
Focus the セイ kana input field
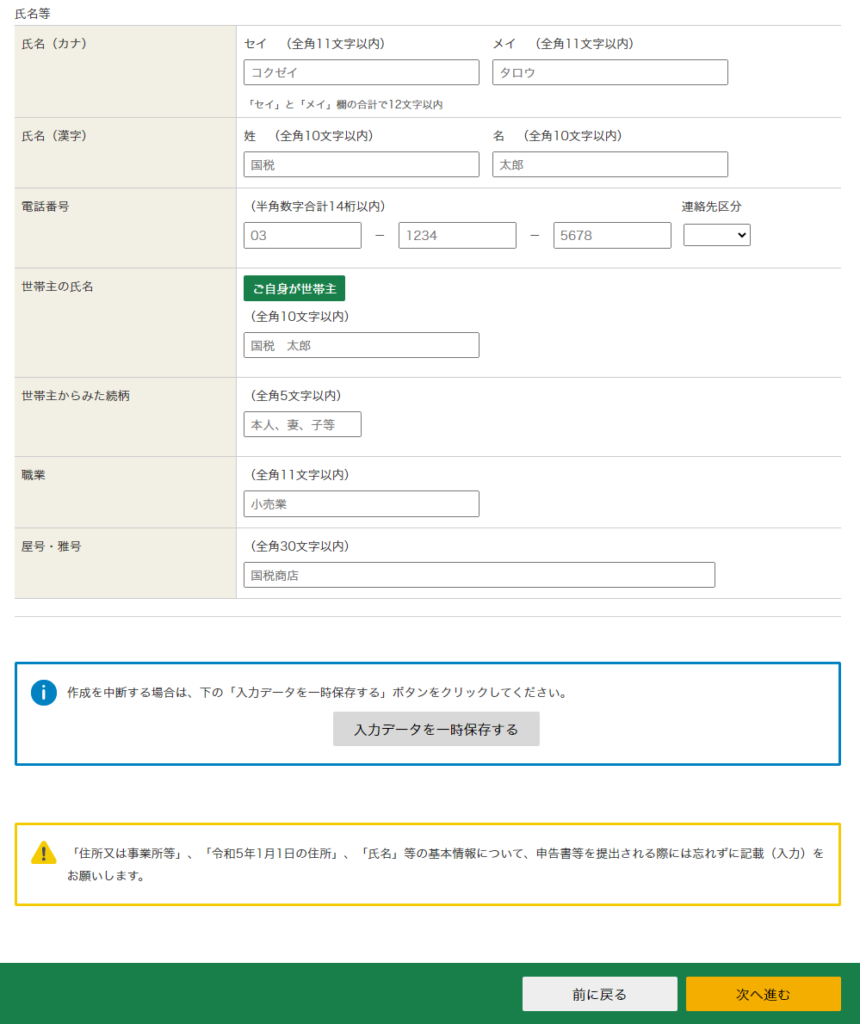(361, 73)
